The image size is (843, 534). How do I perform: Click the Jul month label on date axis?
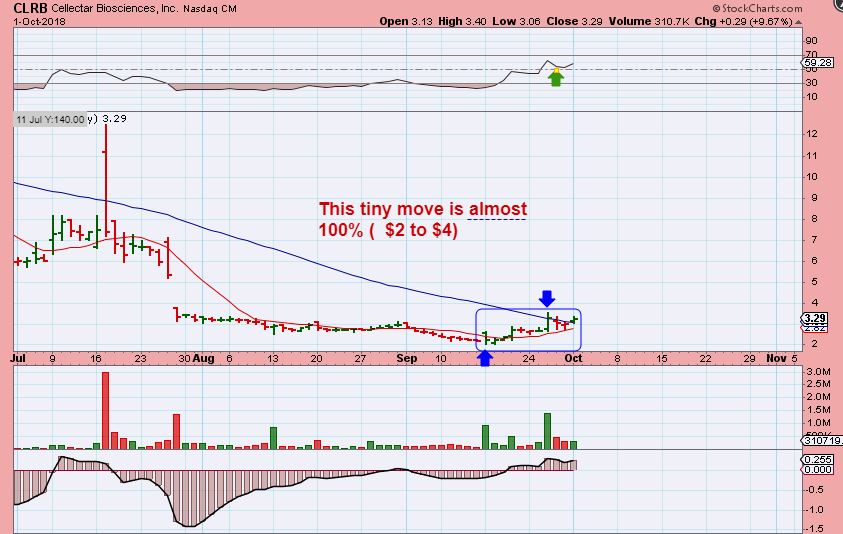19,358
